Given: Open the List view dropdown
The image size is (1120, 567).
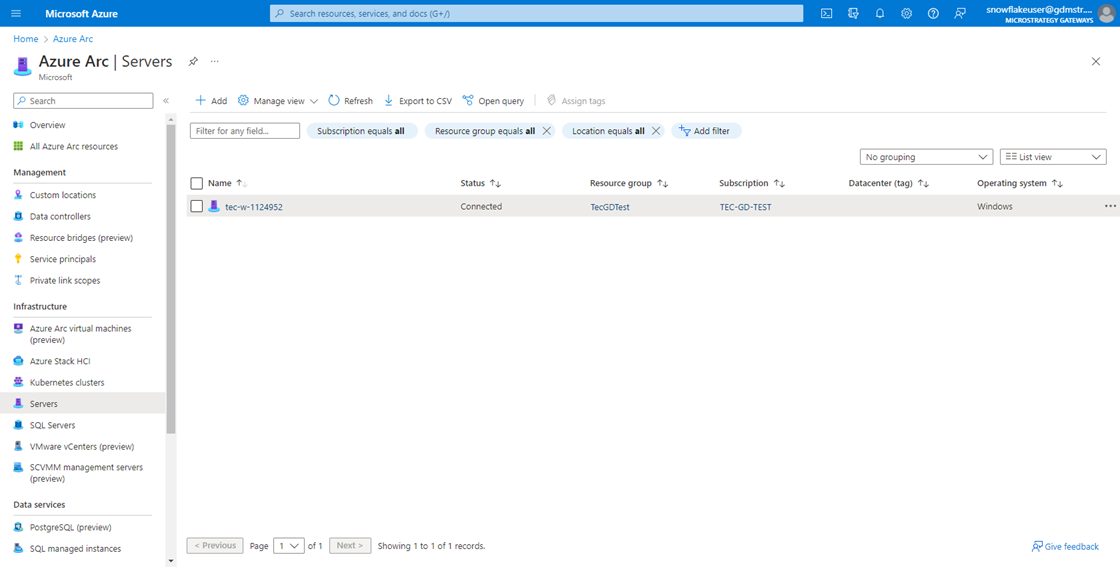Looking at the screenshot, I should pyautogui.click(x=1053, y=157).
